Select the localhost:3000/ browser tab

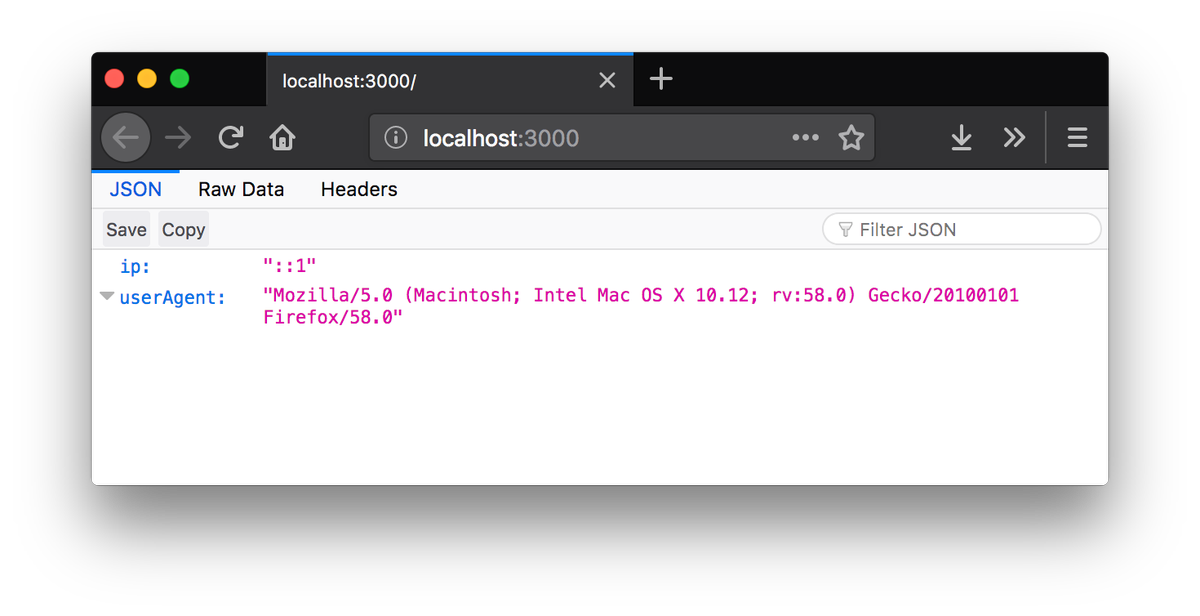[450, 80]
